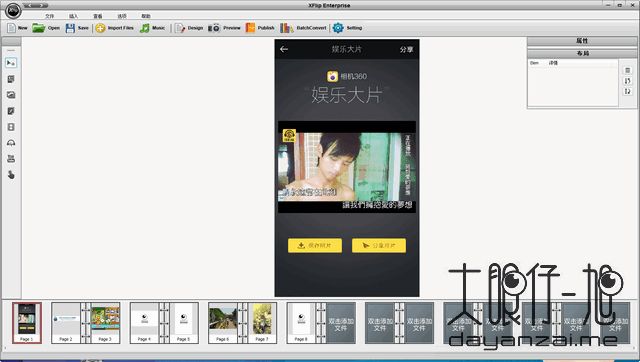
Task: Choose the insert image tool in left sidebar
Action: (11, 95)
